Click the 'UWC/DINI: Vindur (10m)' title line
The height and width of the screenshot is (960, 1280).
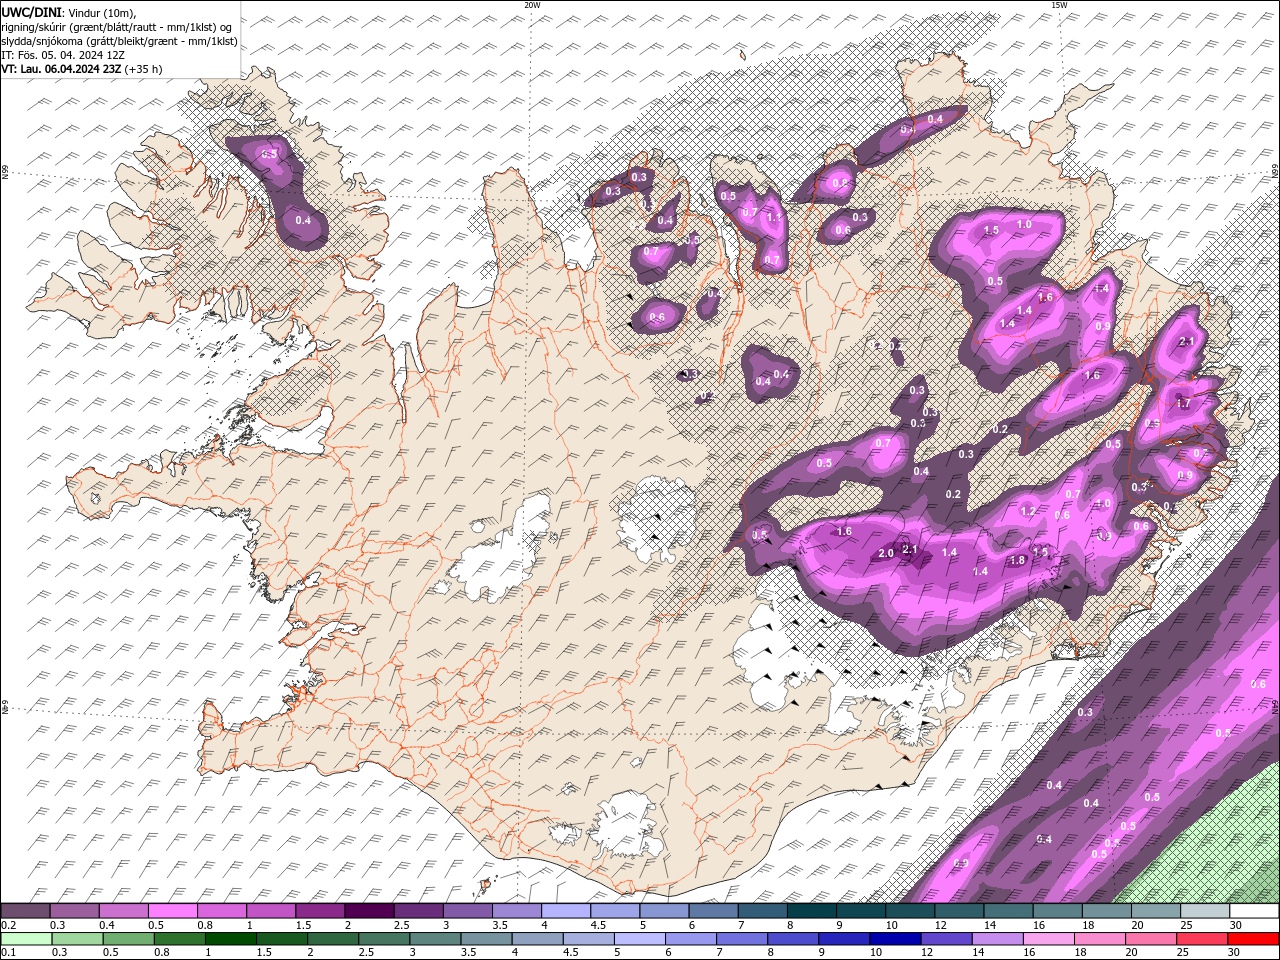pyautogui.click(x=69, y=12)
